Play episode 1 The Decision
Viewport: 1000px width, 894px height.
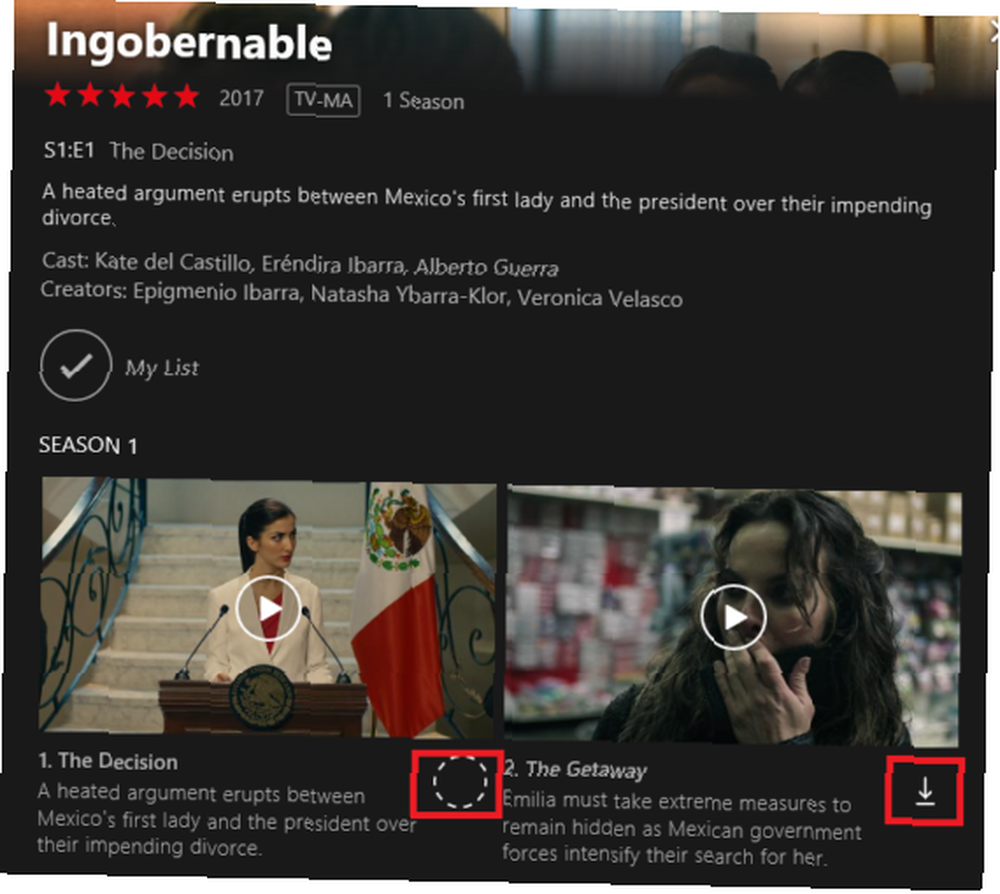click(x=268, y=608)
